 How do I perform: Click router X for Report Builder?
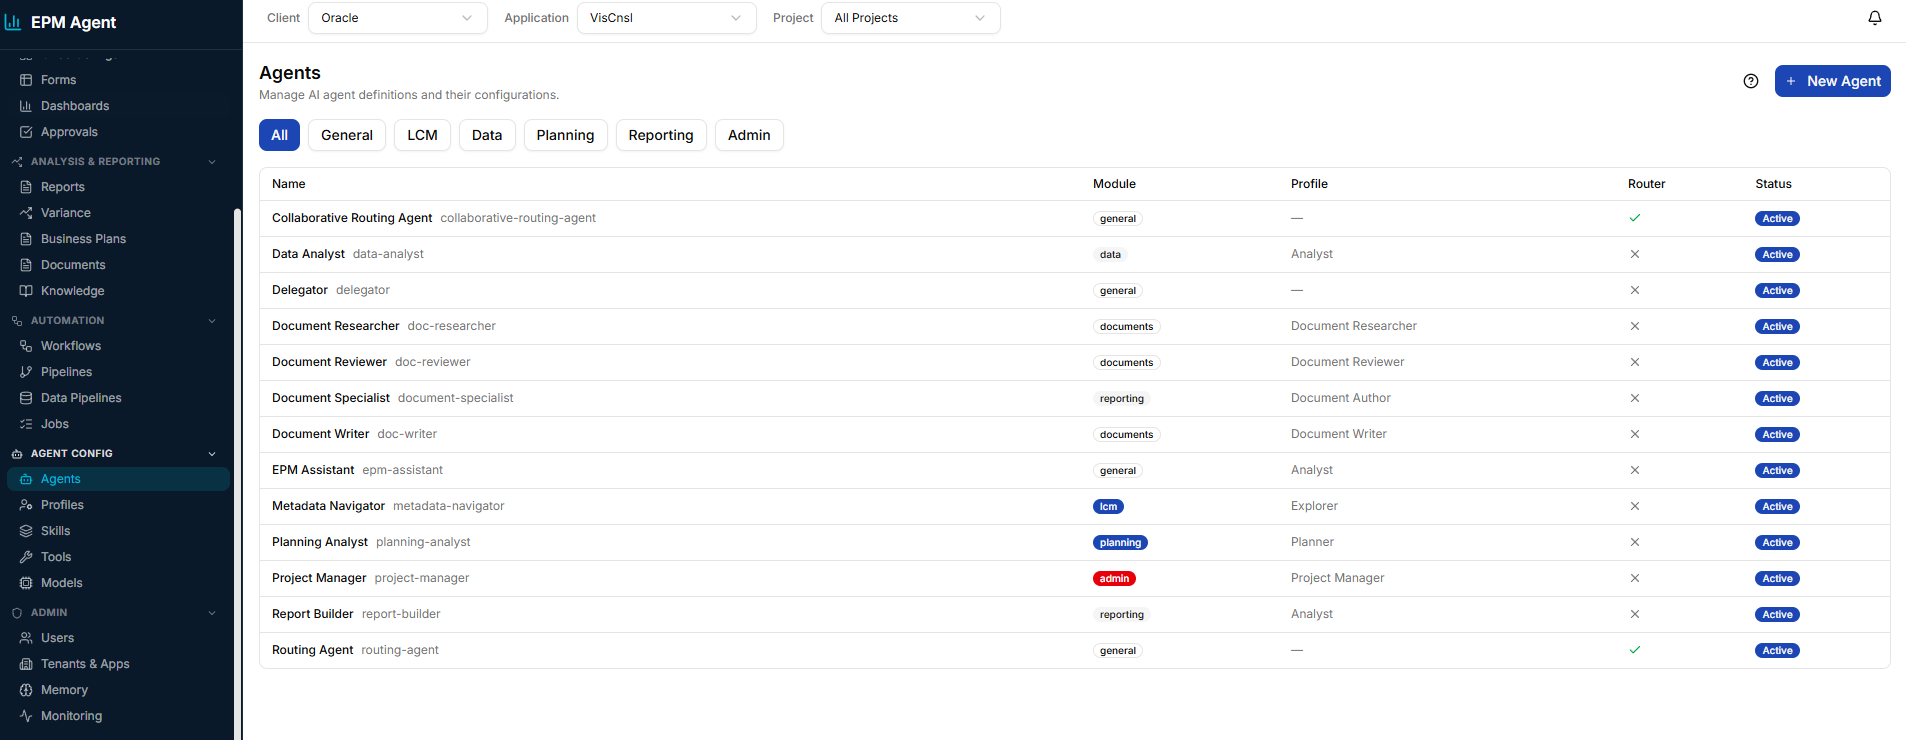1635,614
